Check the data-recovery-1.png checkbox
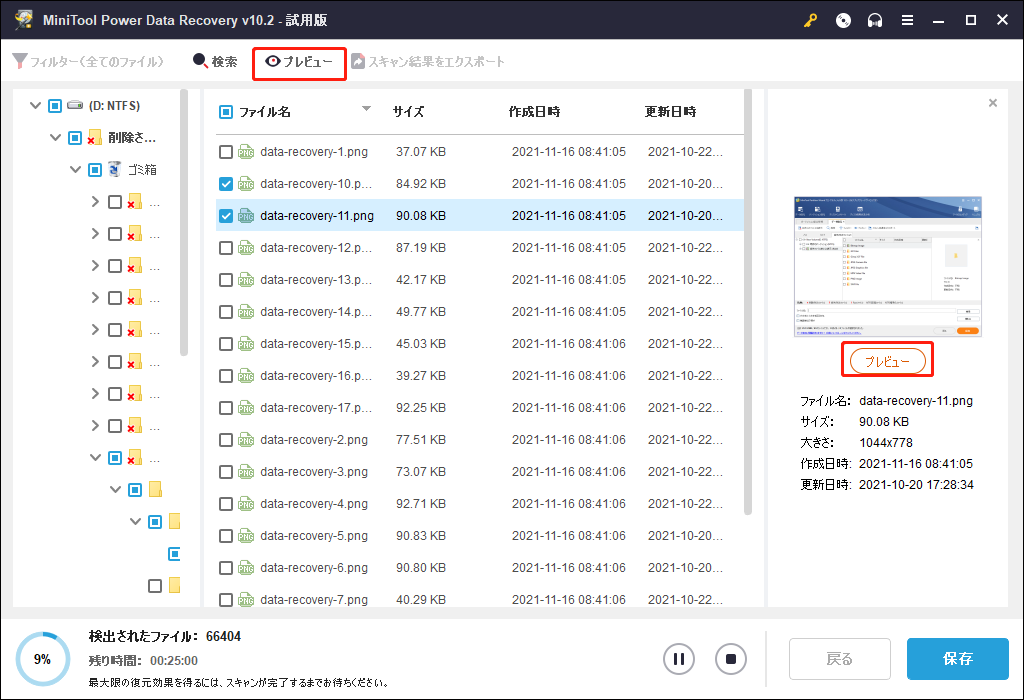The width and height of the screenshot is (1024, 700). point(226,152)
